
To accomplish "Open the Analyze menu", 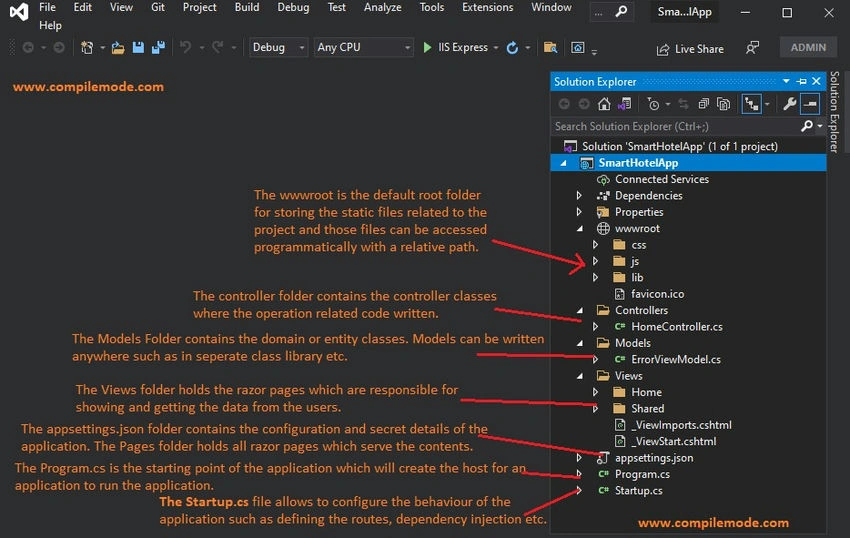I will point(383,8).
